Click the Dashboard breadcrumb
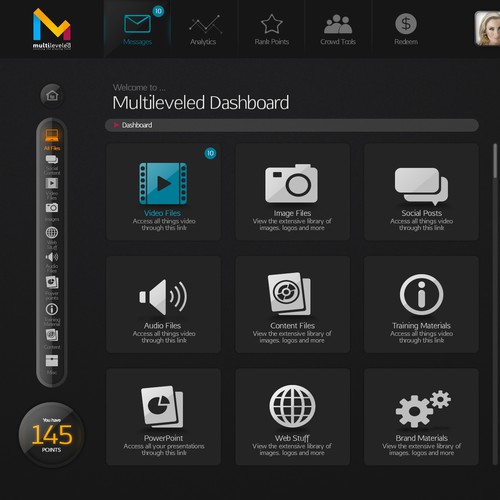This screenshot has height=500, width=500. coord(137,125)
